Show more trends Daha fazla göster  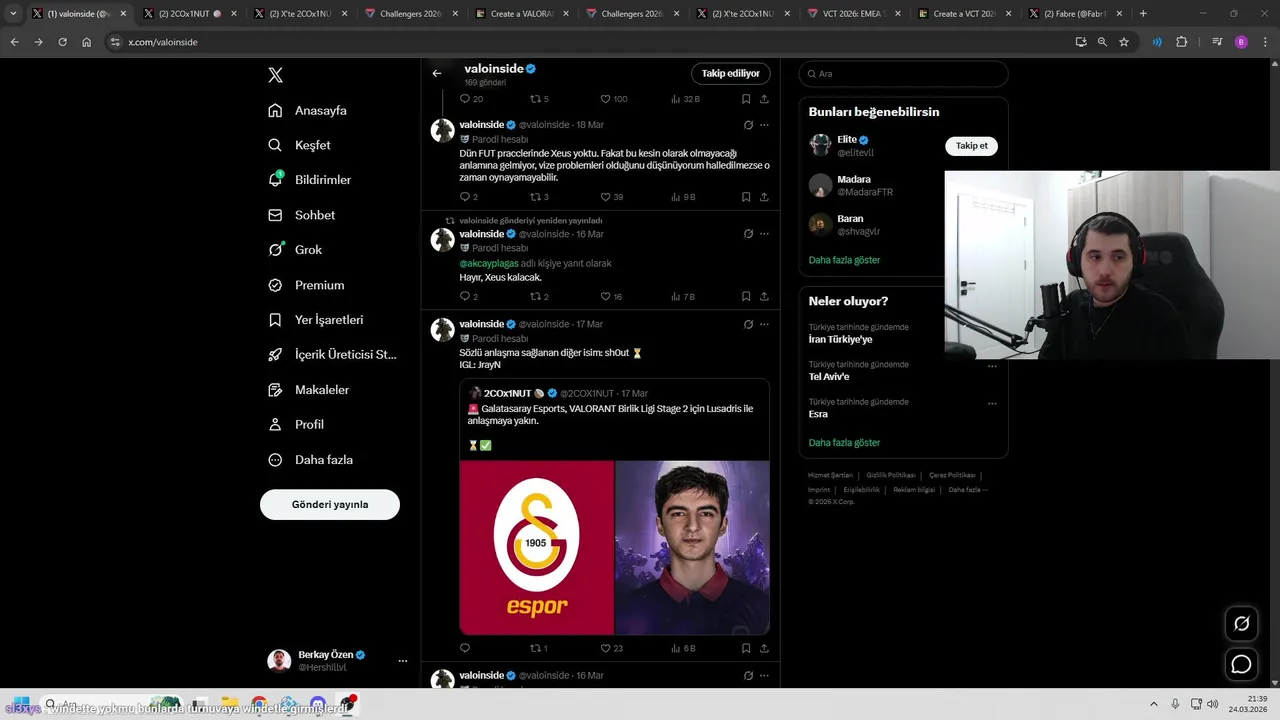(x=844, y=443)
